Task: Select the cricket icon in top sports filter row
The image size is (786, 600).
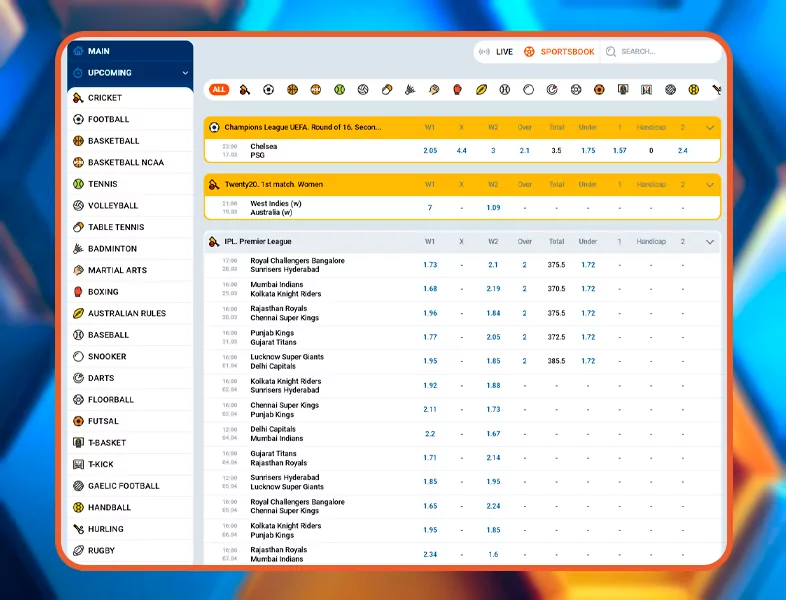Action: coord(244,89)
